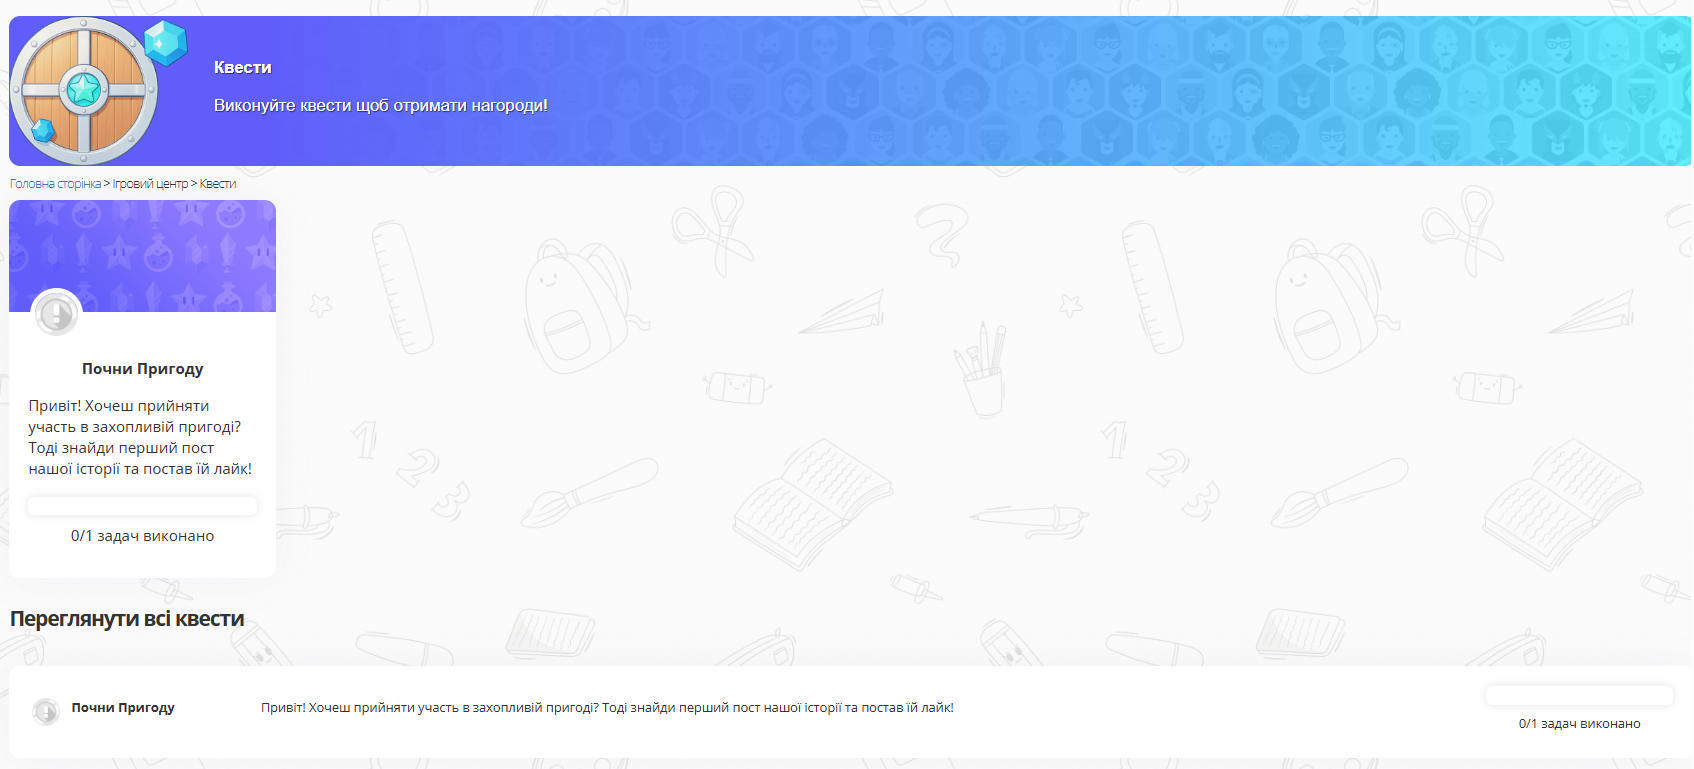Click the quest card description text
The height and width of the screenshot is (769, 1694).
(x=140, y=437)
